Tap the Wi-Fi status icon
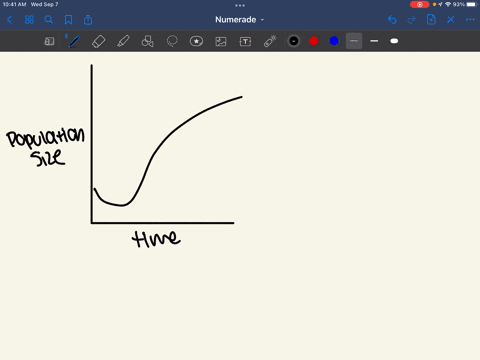This screenshot has width=480, height=360. point(448,4)
